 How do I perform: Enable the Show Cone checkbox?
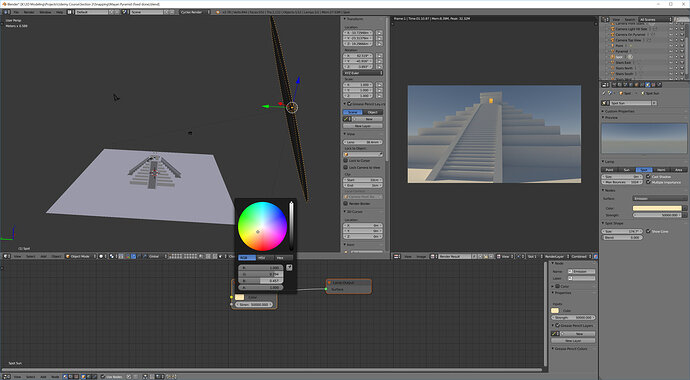[x=648, y=231]
